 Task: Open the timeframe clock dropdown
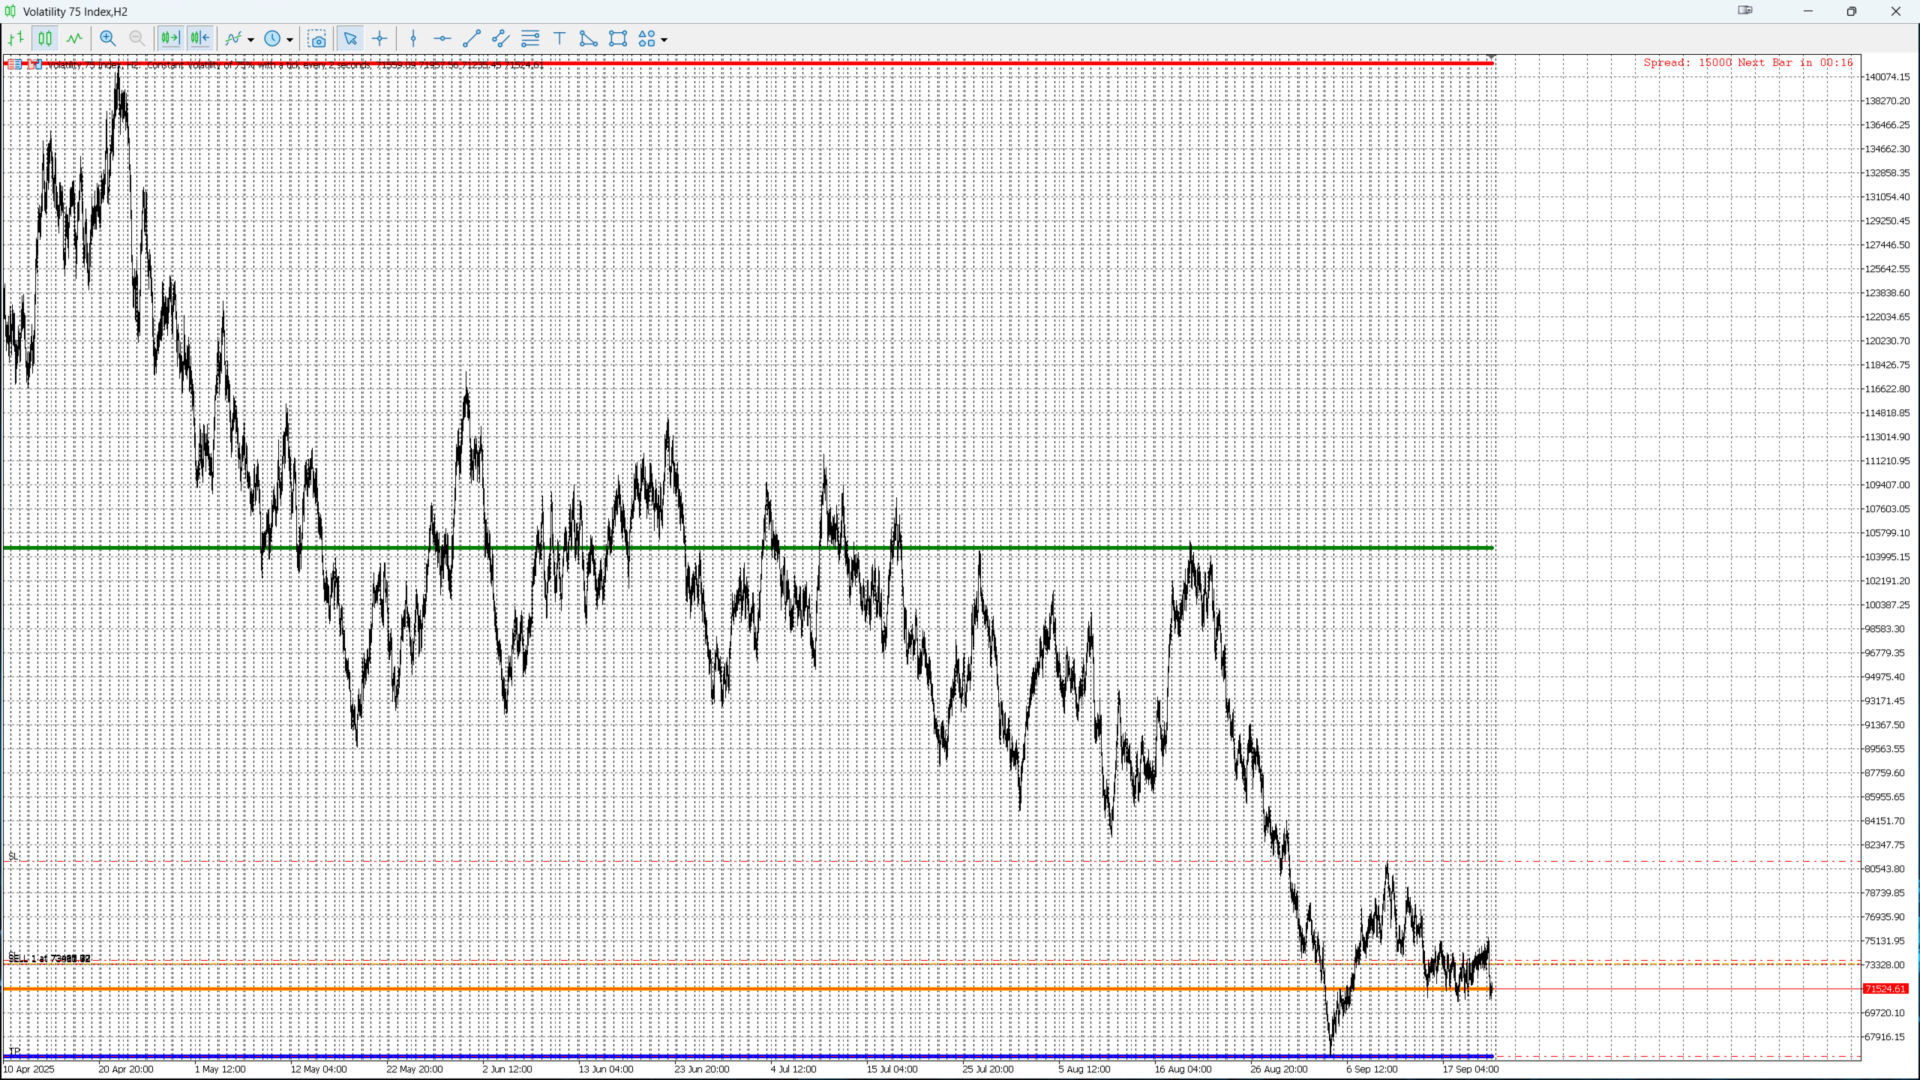290,40
